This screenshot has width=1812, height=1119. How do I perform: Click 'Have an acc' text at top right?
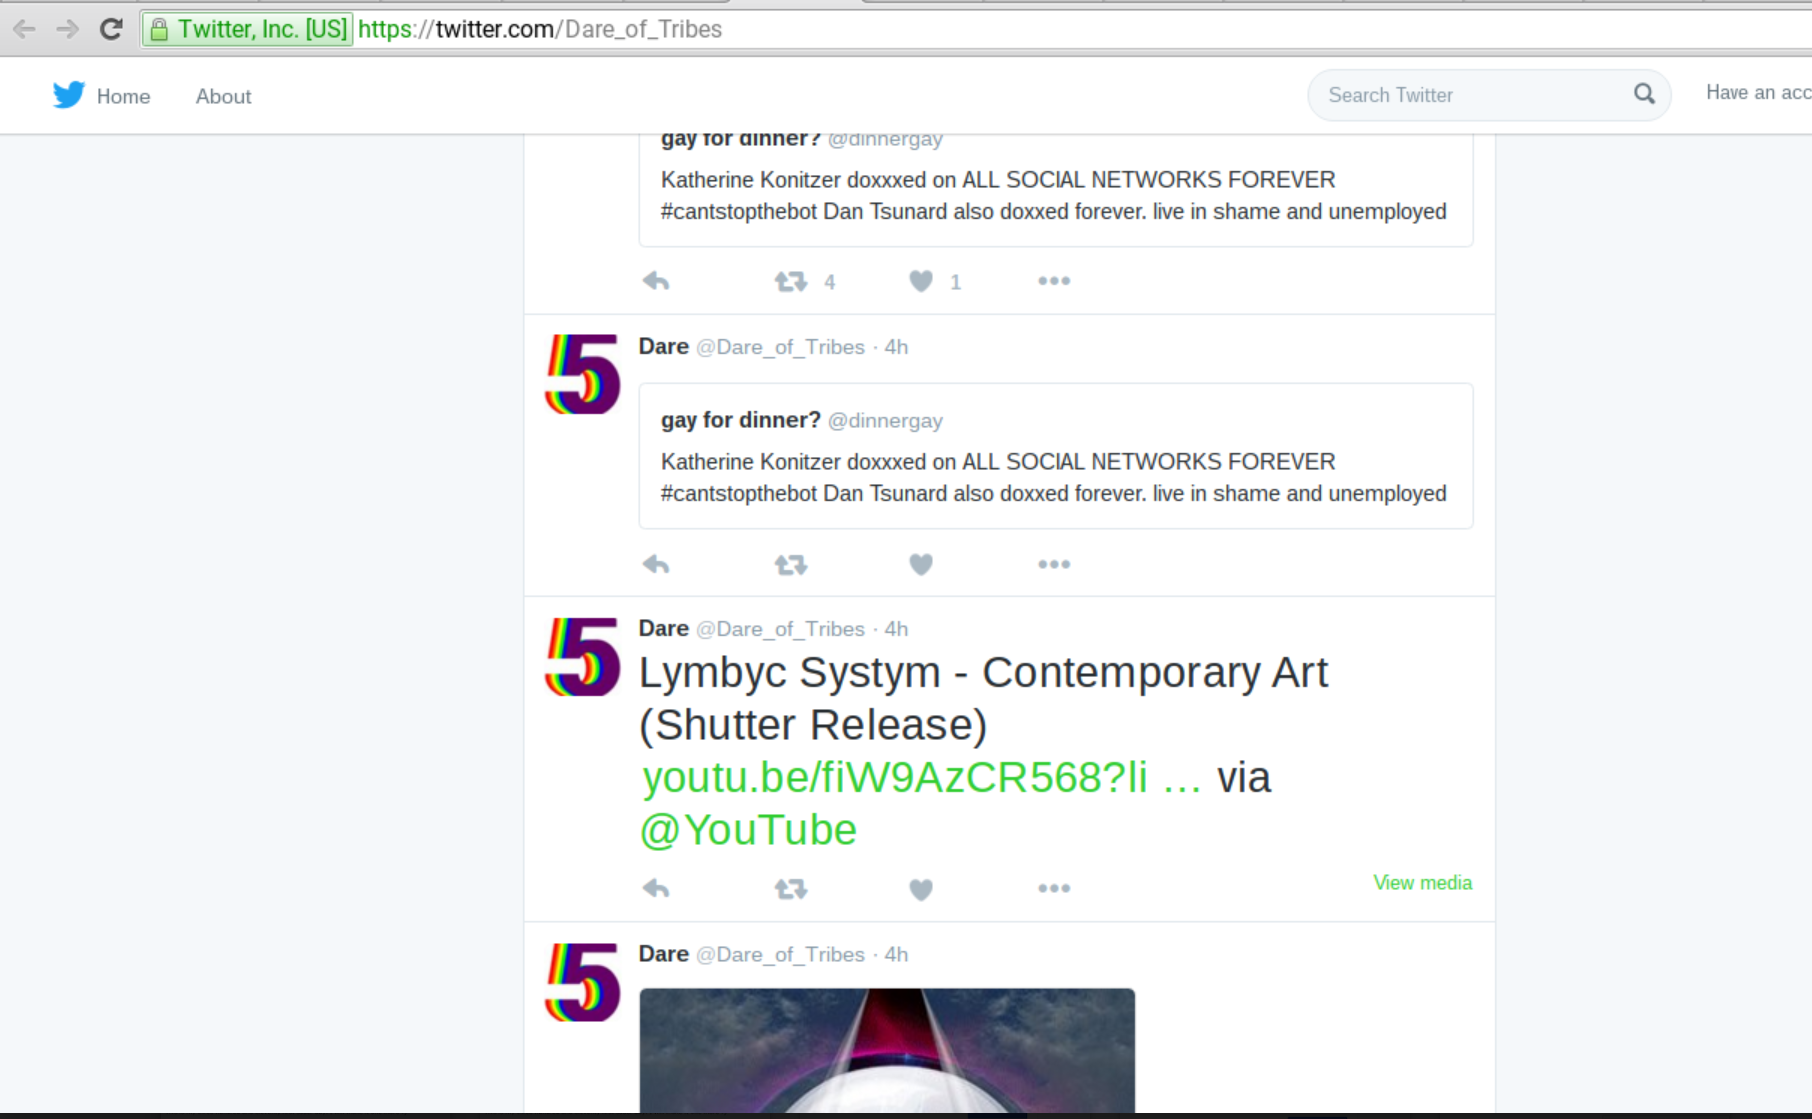(x=1758, y=92)
